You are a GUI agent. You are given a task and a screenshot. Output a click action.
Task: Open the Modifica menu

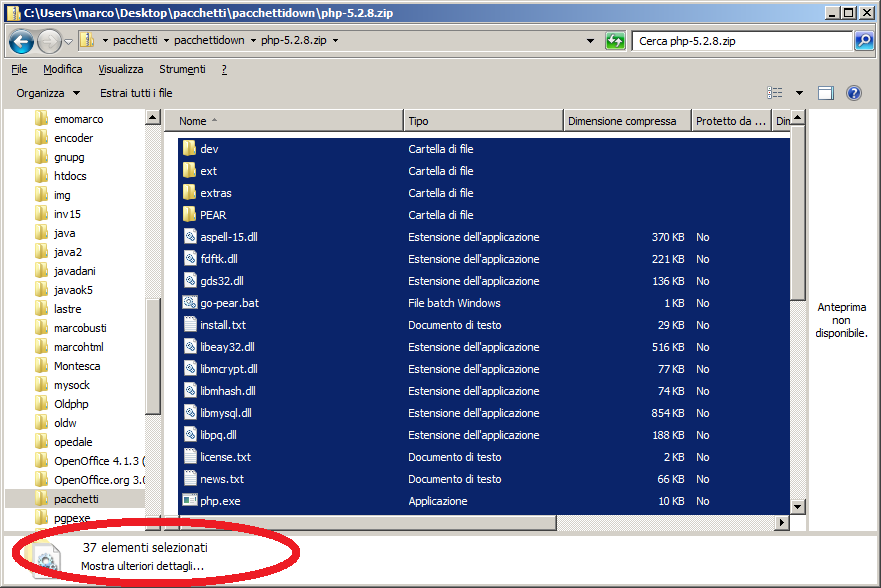point(63,69)
